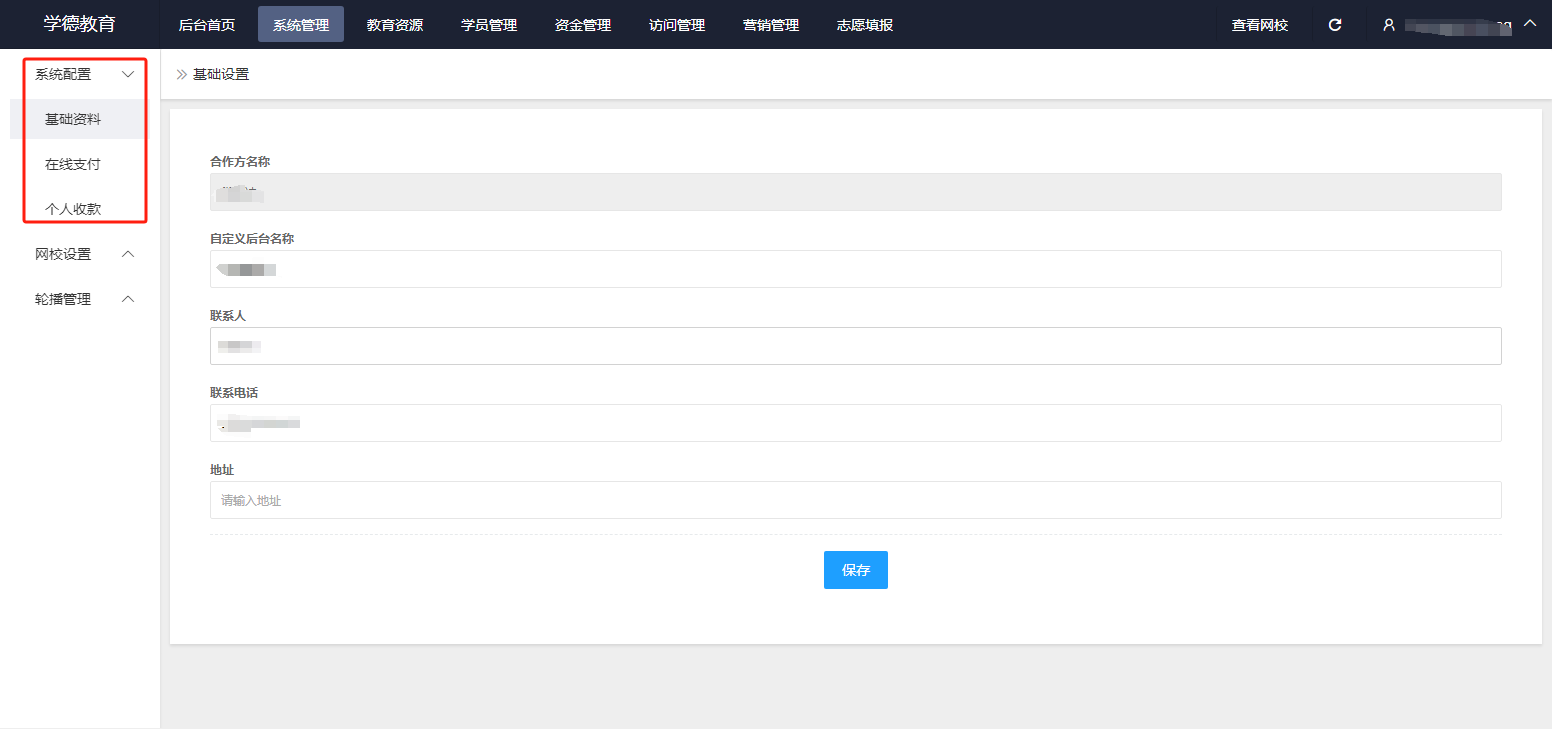Viewport: 1552px width, 729px height.
Task: Focus the 自定义后台名称 input
Action: click(856, 269)
